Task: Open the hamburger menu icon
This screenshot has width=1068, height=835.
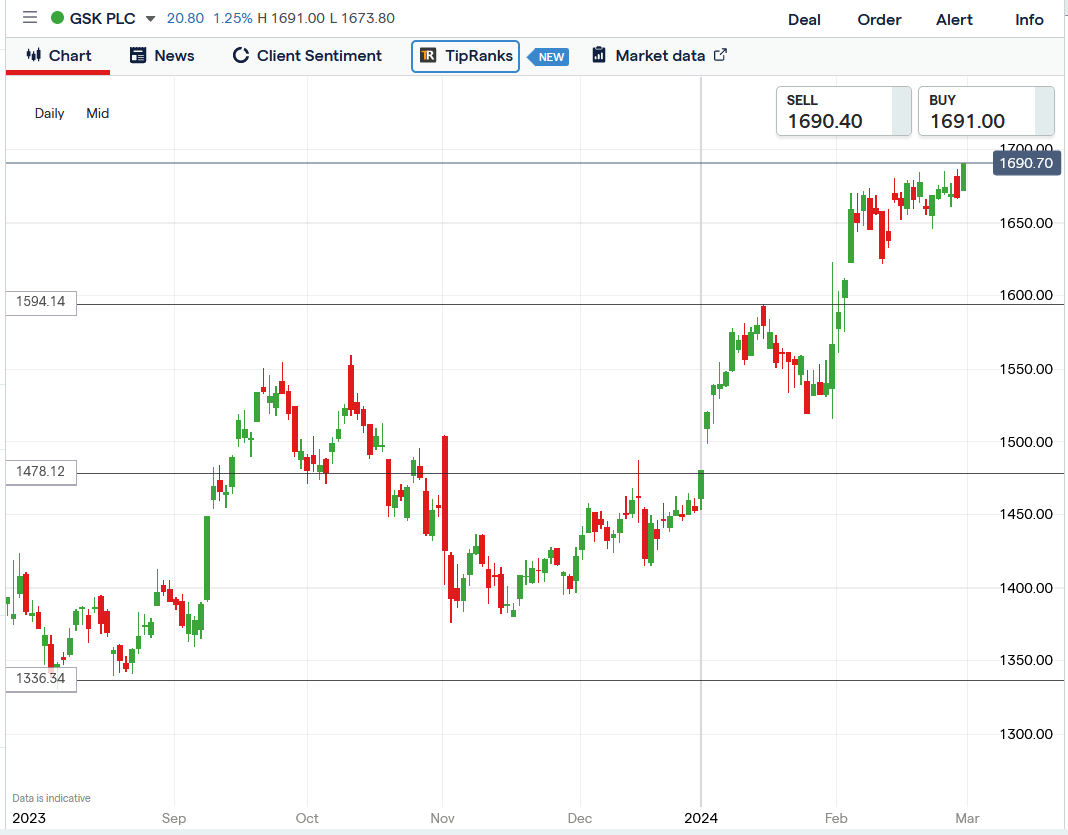Action: tap(30, 18)
